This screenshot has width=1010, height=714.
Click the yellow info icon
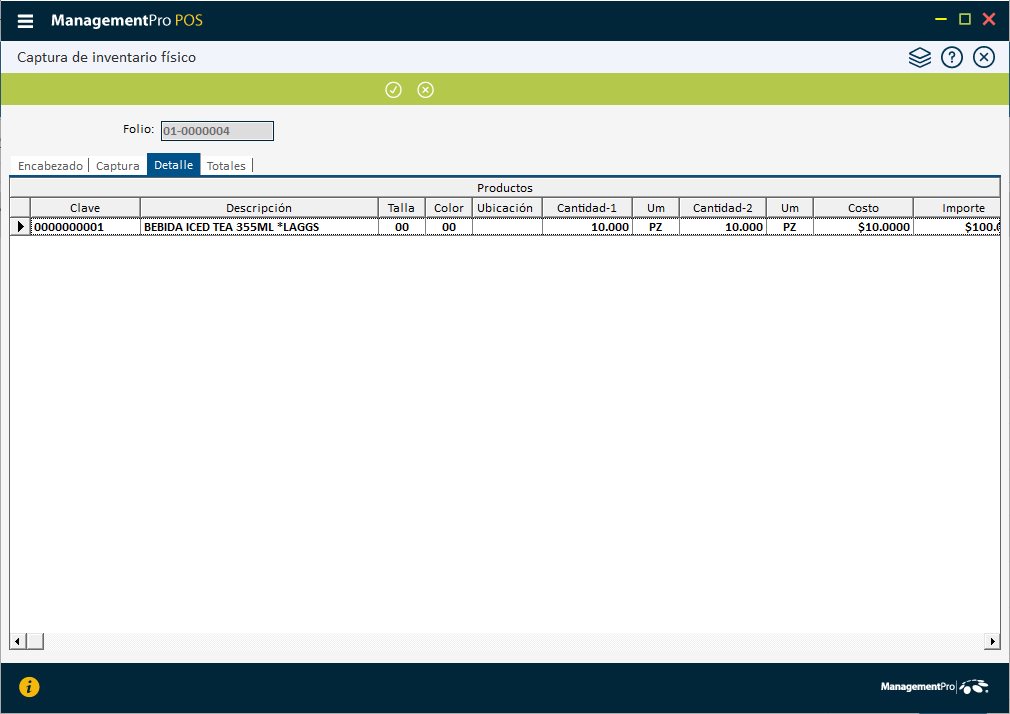[30, 686]
